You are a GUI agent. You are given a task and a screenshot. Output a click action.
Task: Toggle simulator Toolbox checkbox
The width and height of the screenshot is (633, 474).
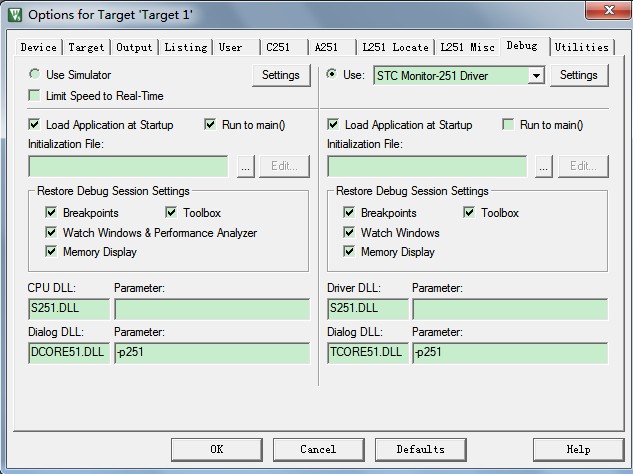(171, 212)
